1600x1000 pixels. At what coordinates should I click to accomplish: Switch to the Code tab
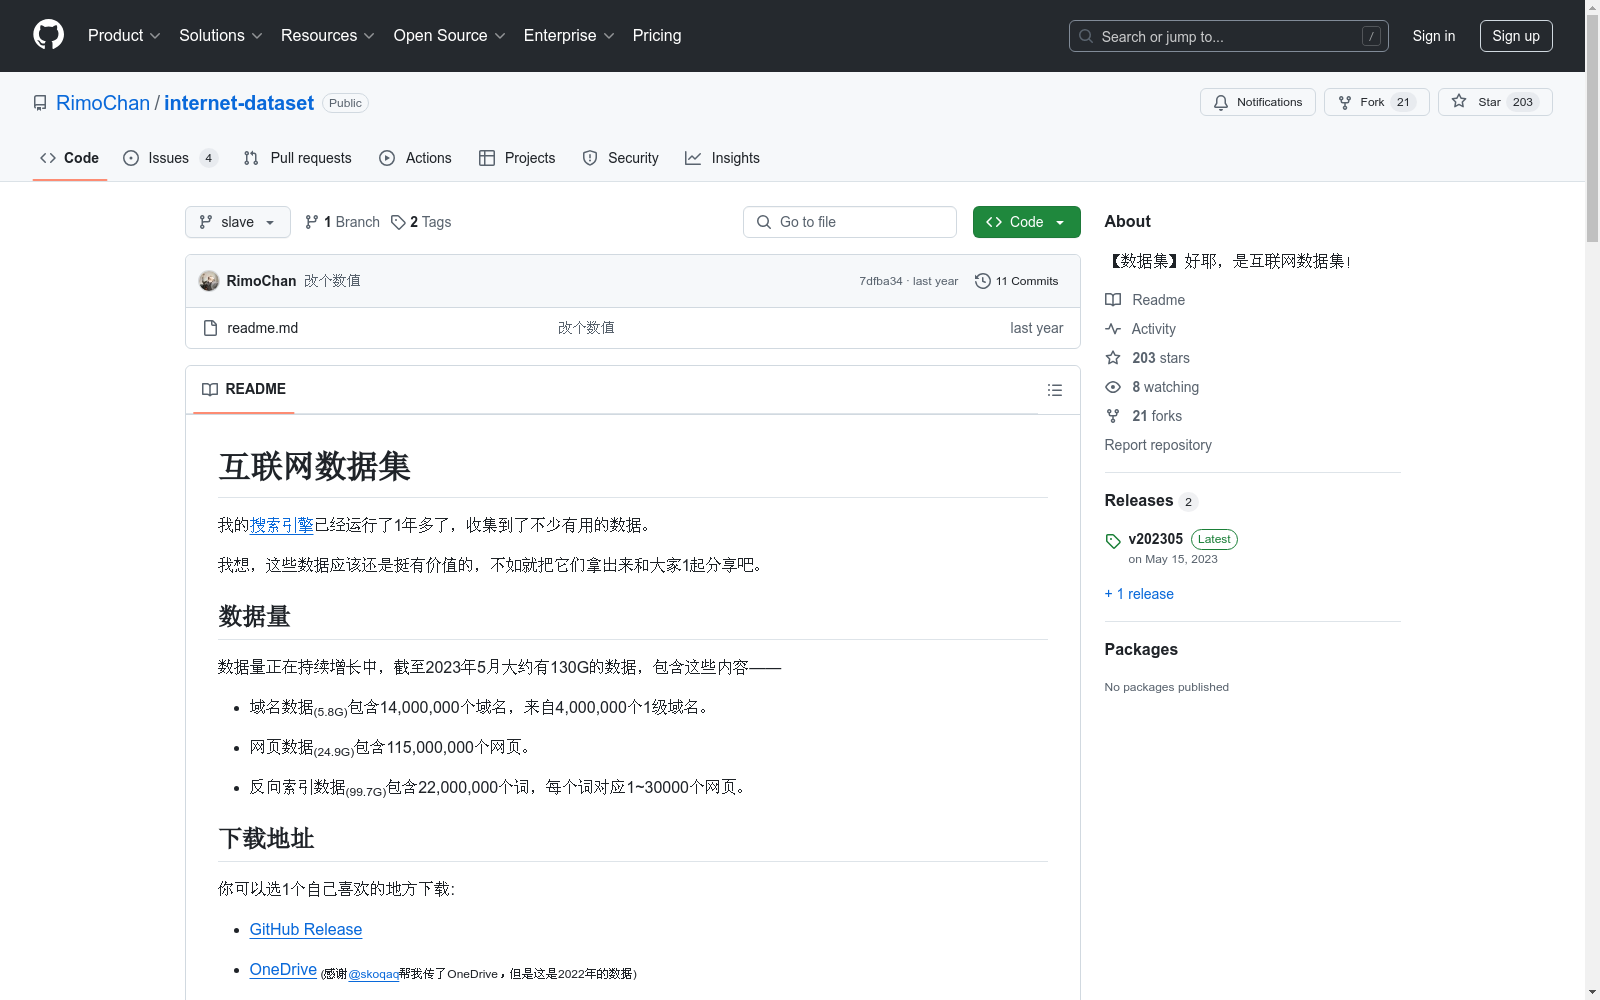tap(70, 158)
